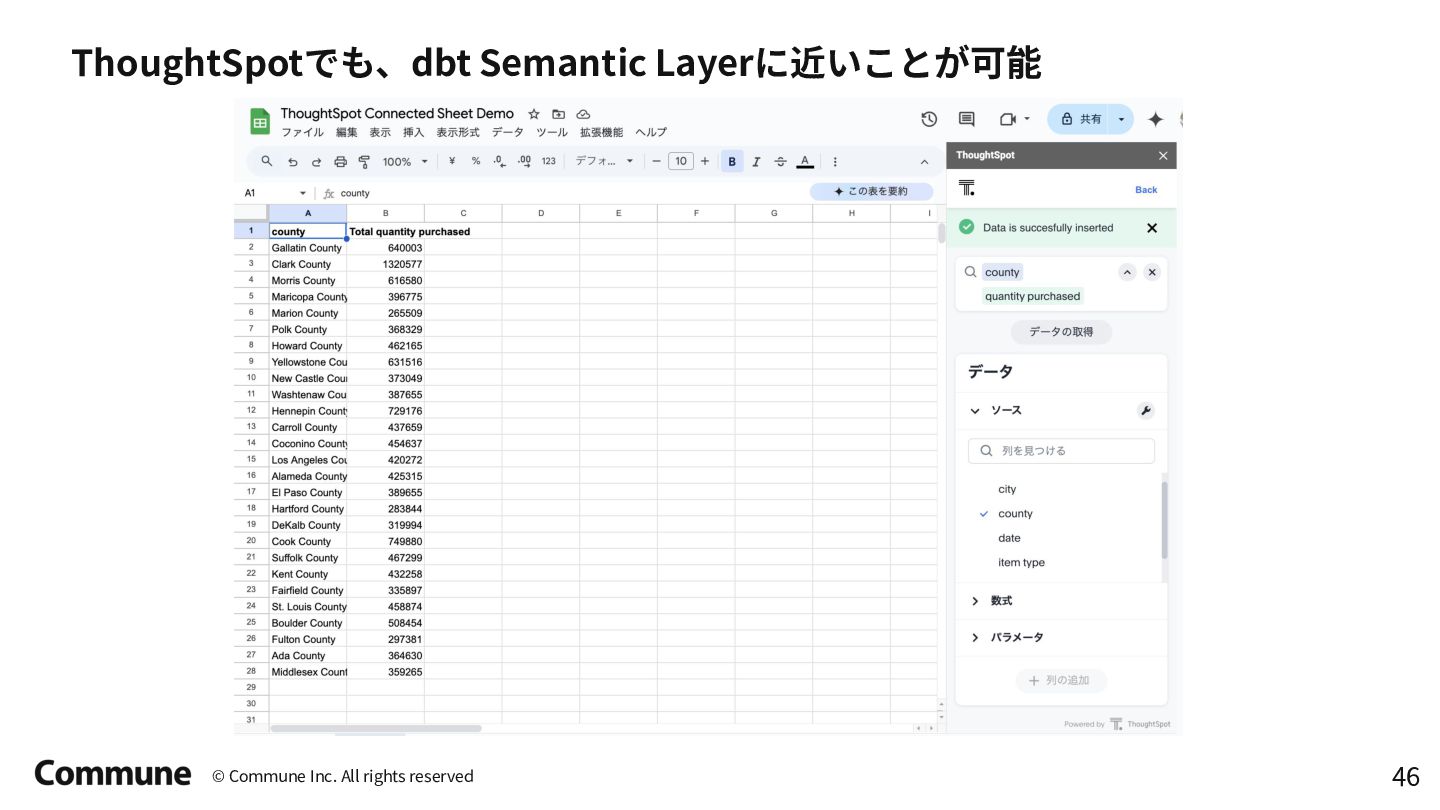Open the Format (表示形式) menu
This screenshot has width=1440, height=810.
click(458, 132)
